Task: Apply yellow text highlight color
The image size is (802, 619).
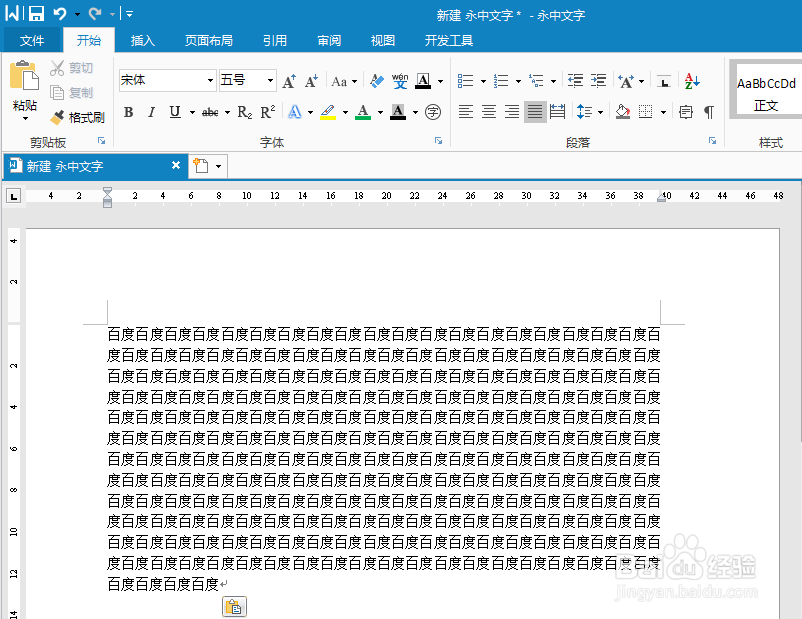Action: tap(328, 112)
